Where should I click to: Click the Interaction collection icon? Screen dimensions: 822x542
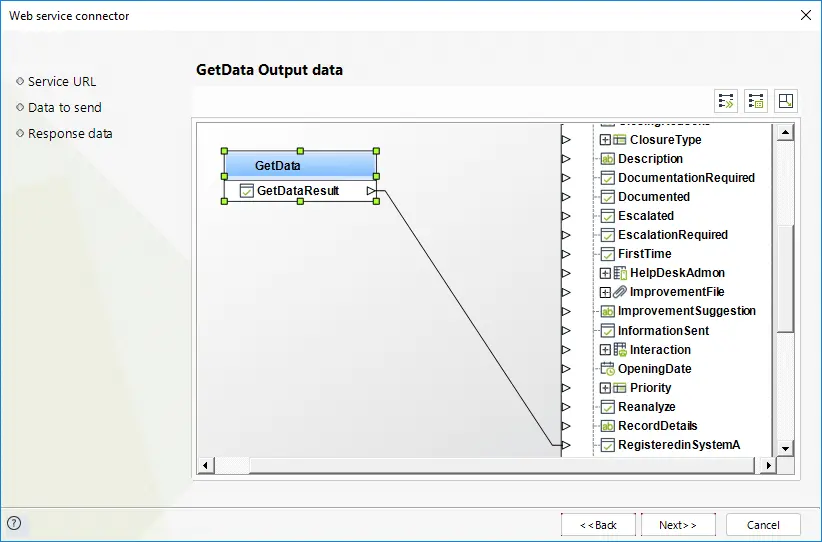(620, 350)
